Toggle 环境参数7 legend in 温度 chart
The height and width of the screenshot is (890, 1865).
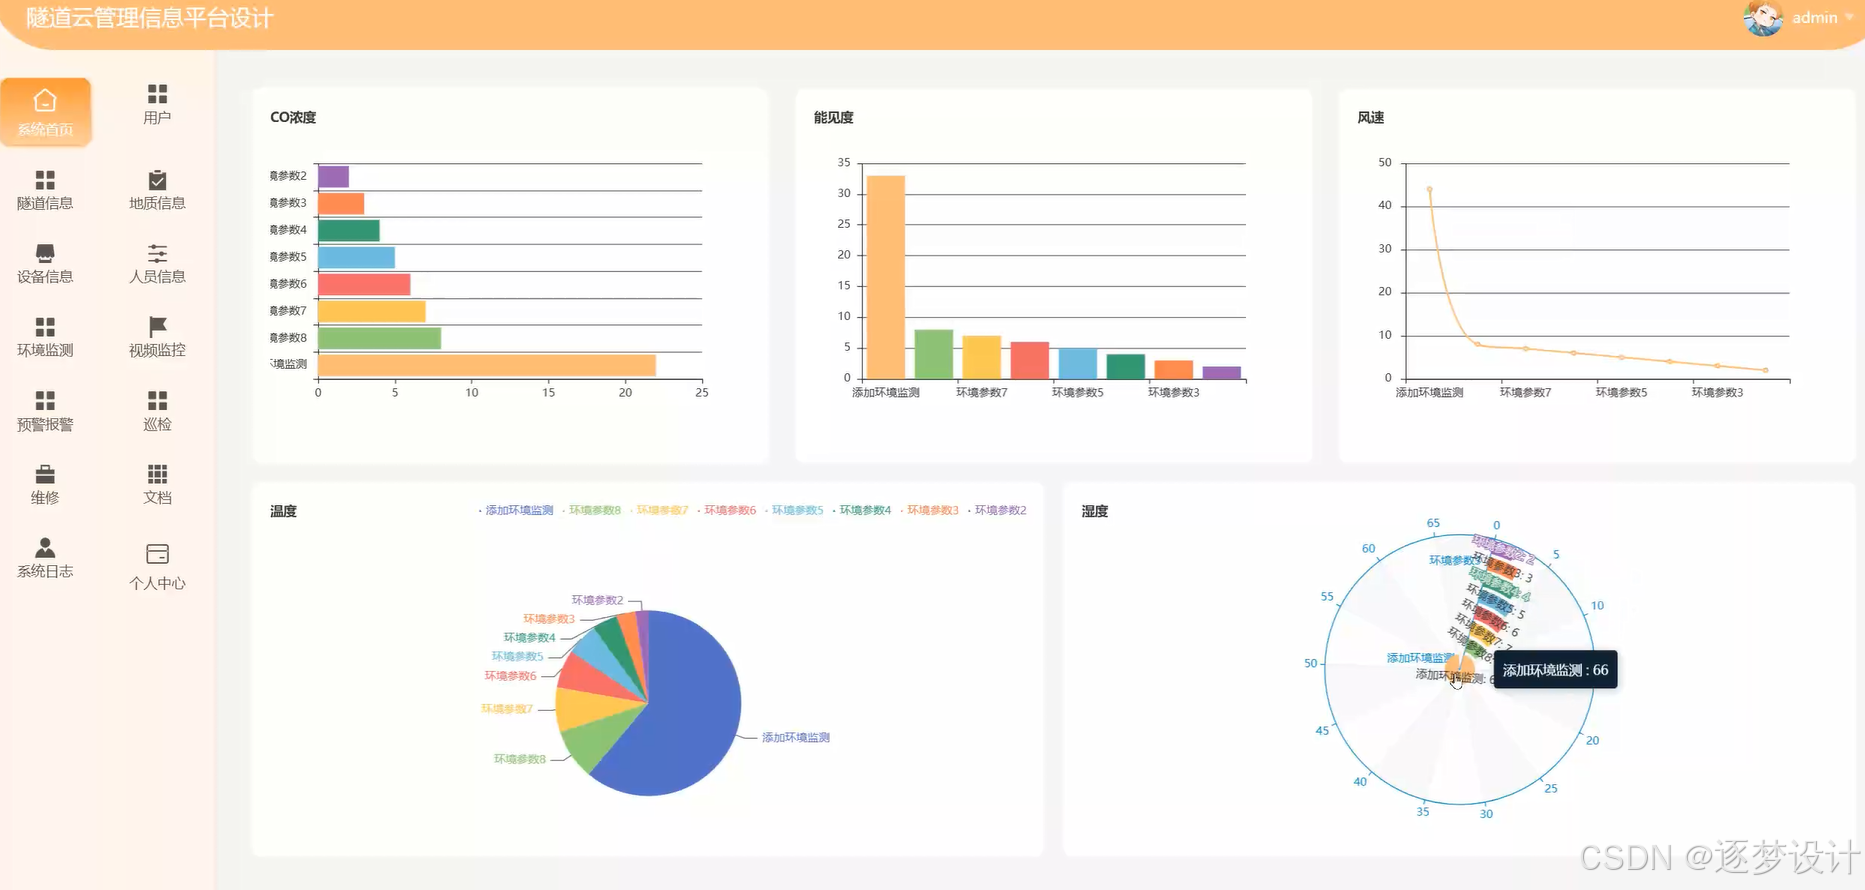point(659,510)
